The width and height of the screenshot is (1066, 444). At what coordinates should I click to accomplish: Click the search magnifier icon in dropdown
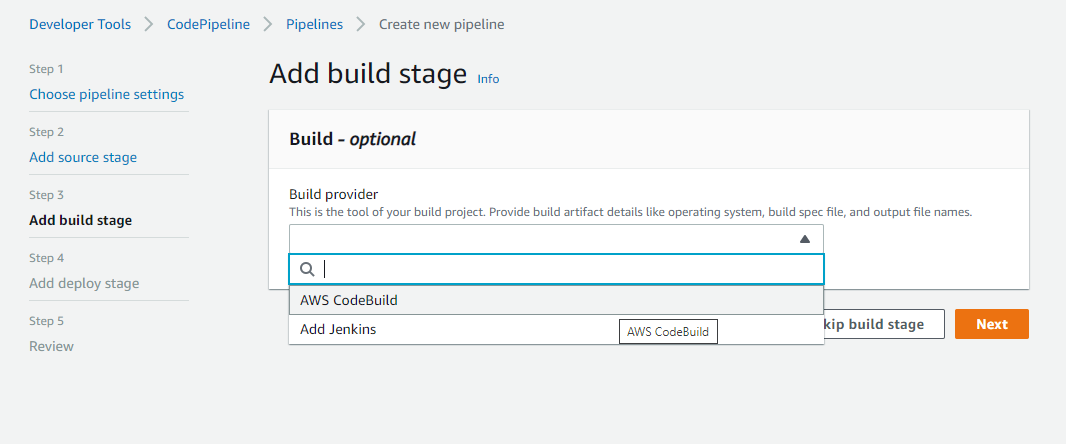tap(307, 269)
